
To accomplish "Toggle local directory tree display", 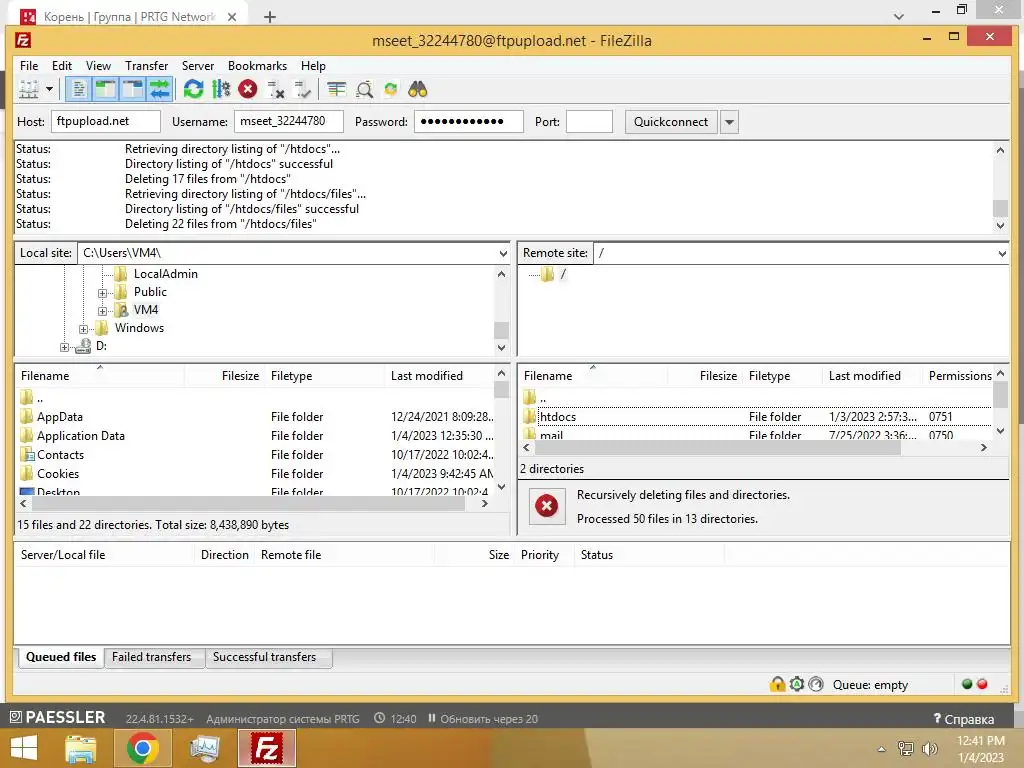I will (105, 89).
